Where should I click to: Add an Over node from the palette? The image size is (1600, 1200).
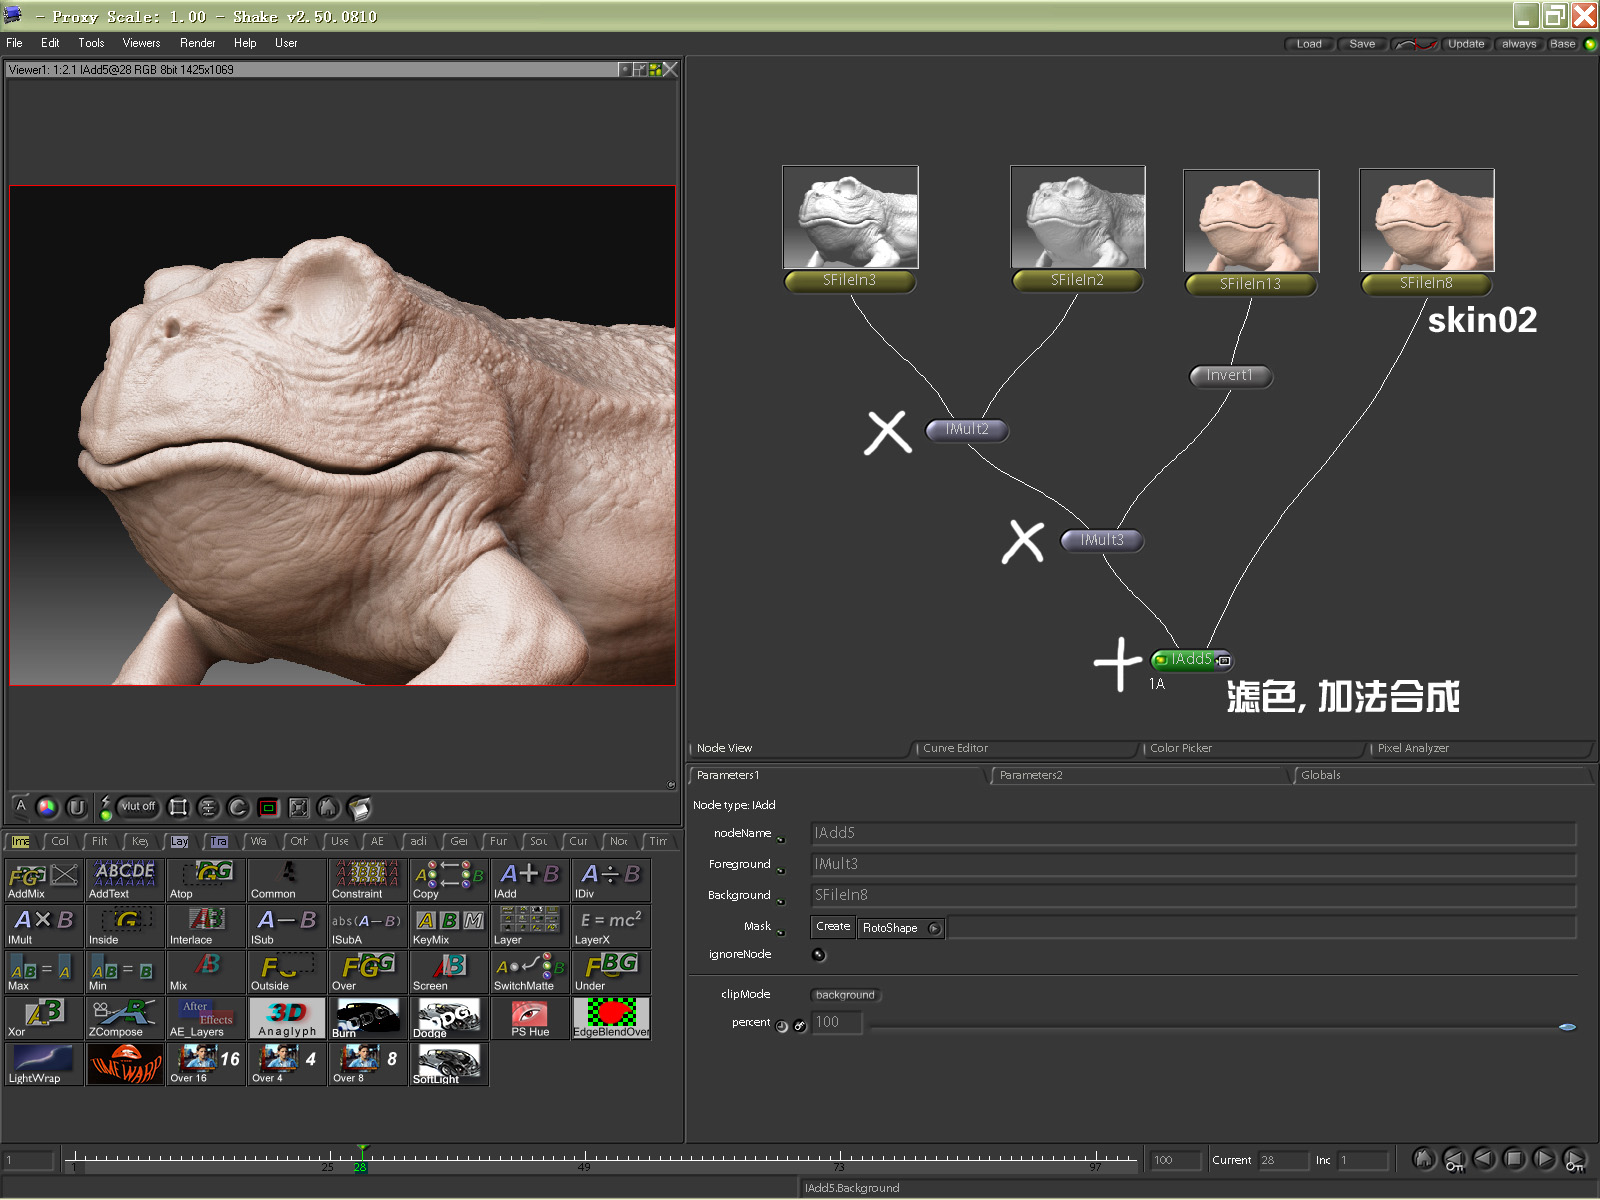point(368,972)
